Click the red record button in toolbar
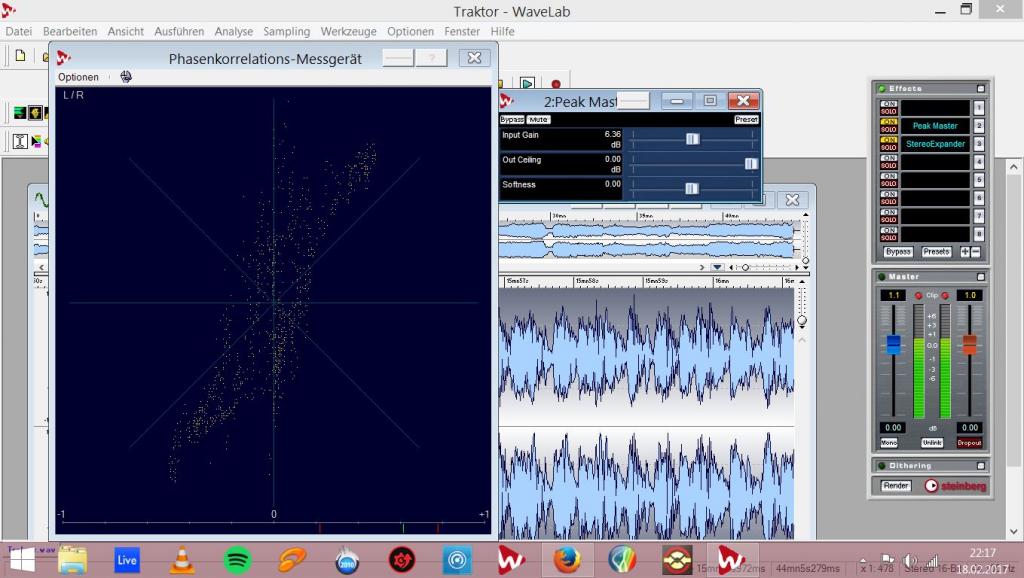The image size is (1024, 578). pos(556,84)
